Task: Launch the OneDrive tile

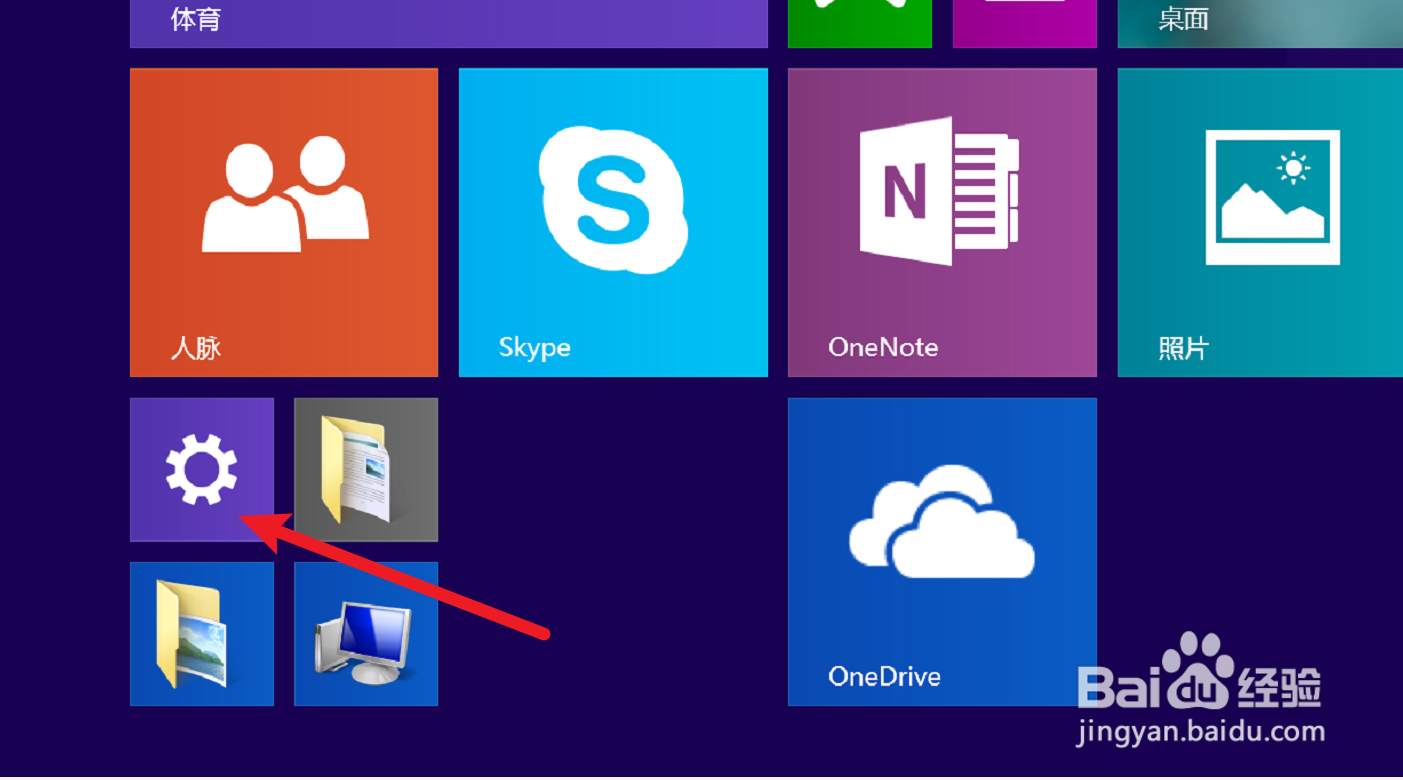Action: [x=942, y=552]
